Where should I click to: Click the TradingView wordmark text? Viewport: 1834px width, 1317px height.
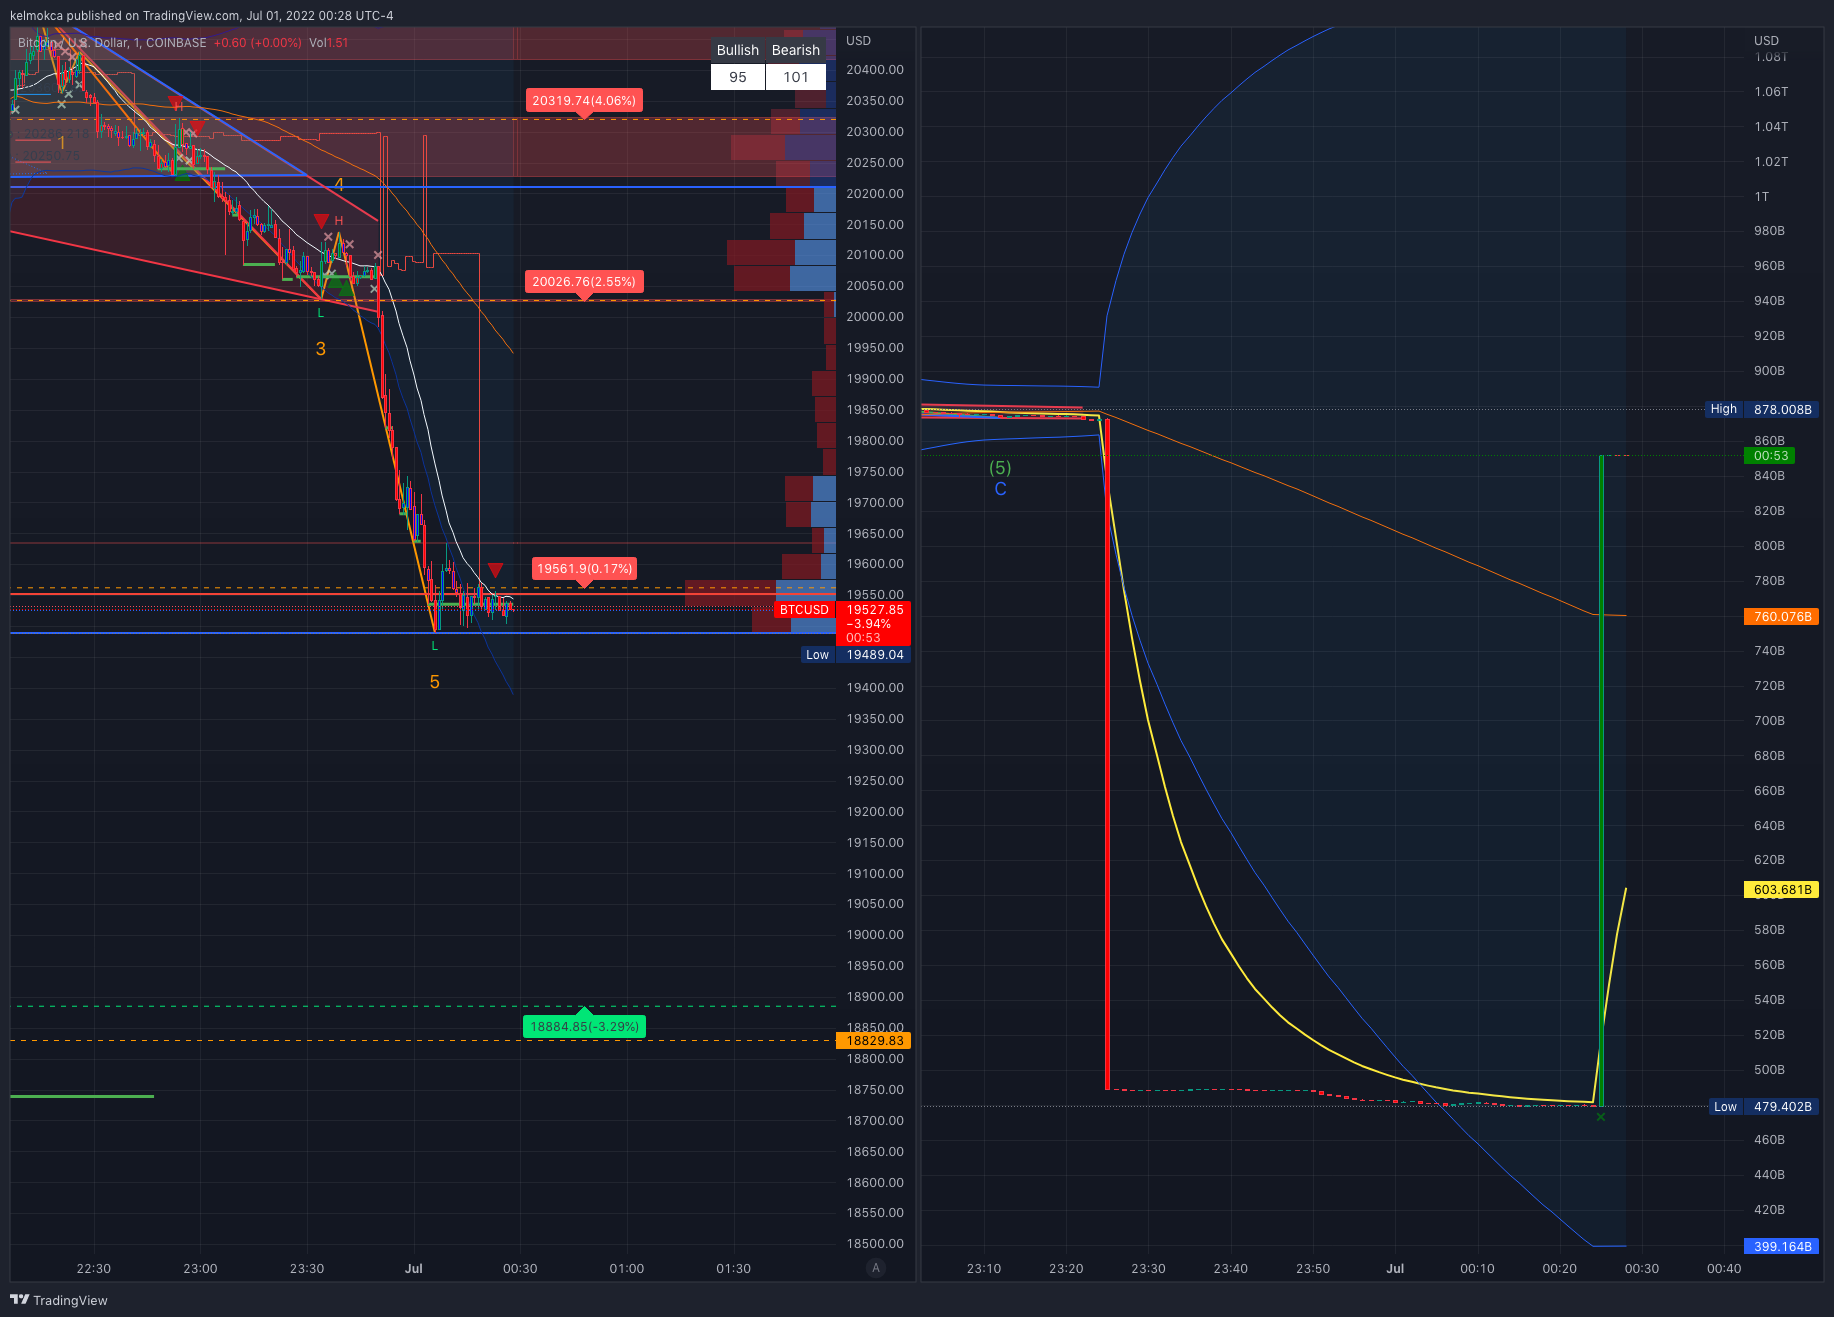click(70, 1300)
